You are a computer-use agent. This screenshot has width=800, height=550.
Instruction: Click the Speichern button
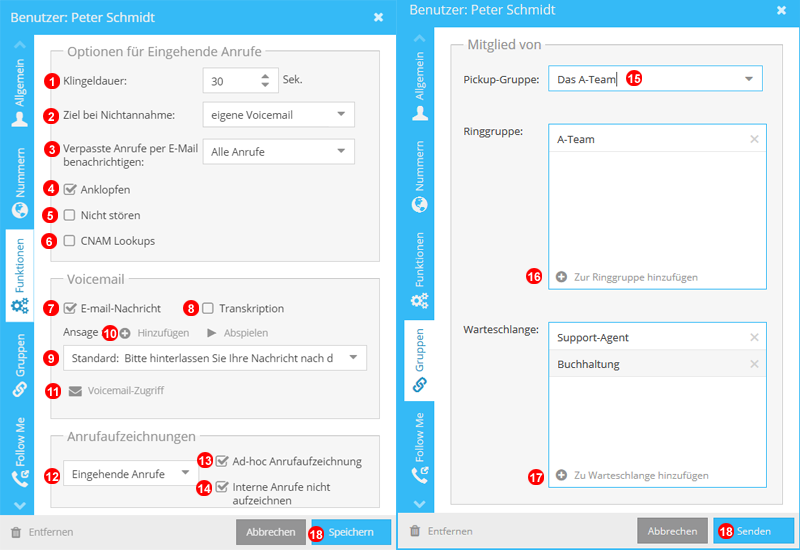(x=352, y=532)
